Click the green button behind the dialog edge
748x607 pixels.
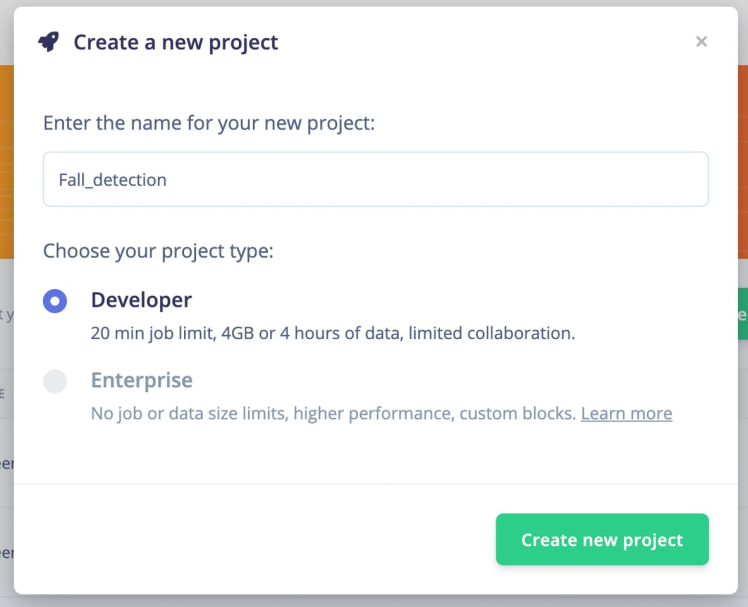(x=742, y=314)
